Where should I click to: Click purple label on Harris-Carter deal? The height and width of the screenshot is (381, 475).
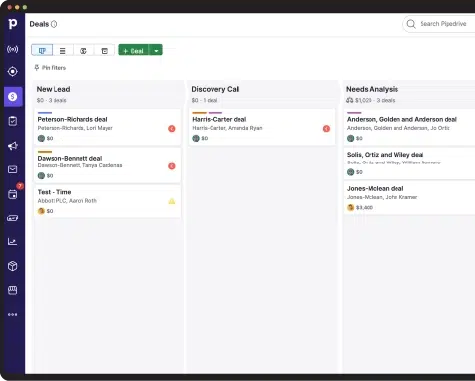[x=215, y=113]
